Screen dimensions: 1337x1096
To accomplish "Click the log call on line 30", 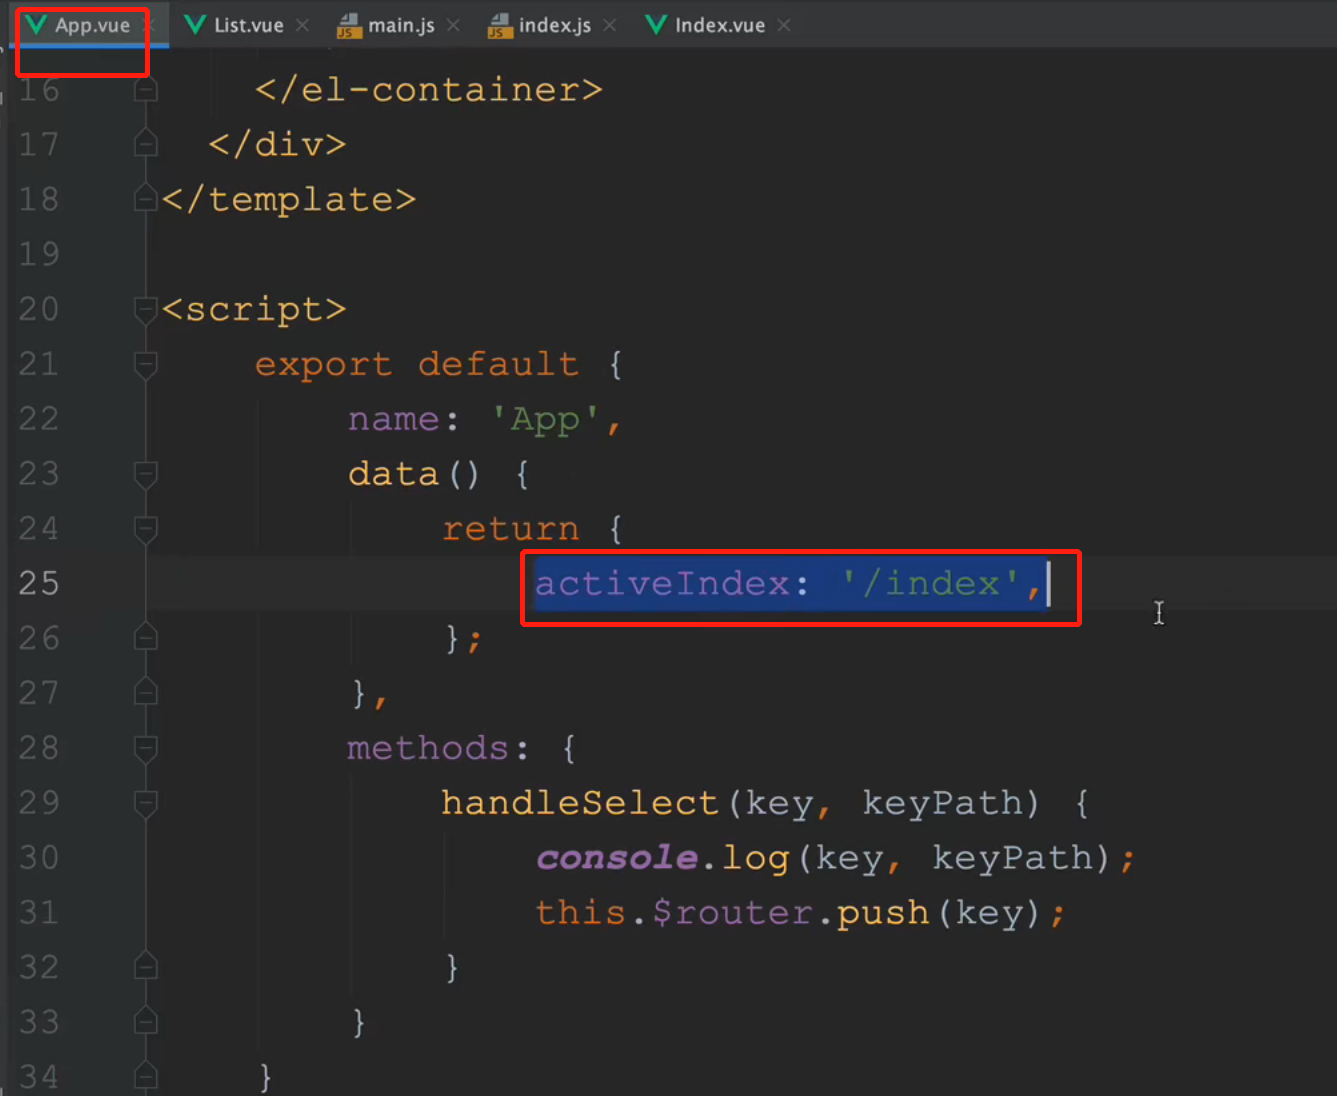I will click(756, 858).
